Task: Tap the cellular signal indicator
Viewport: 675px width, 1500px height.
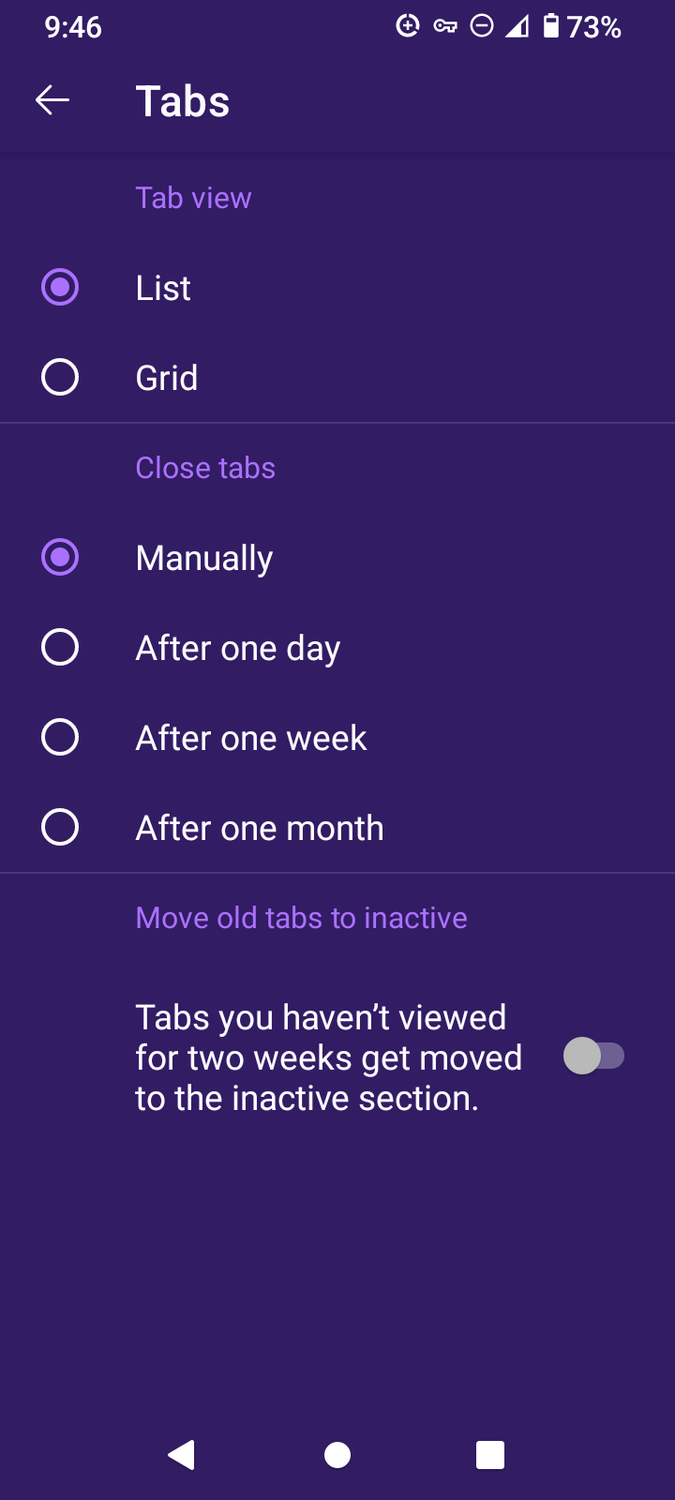Action: [517, 26]
